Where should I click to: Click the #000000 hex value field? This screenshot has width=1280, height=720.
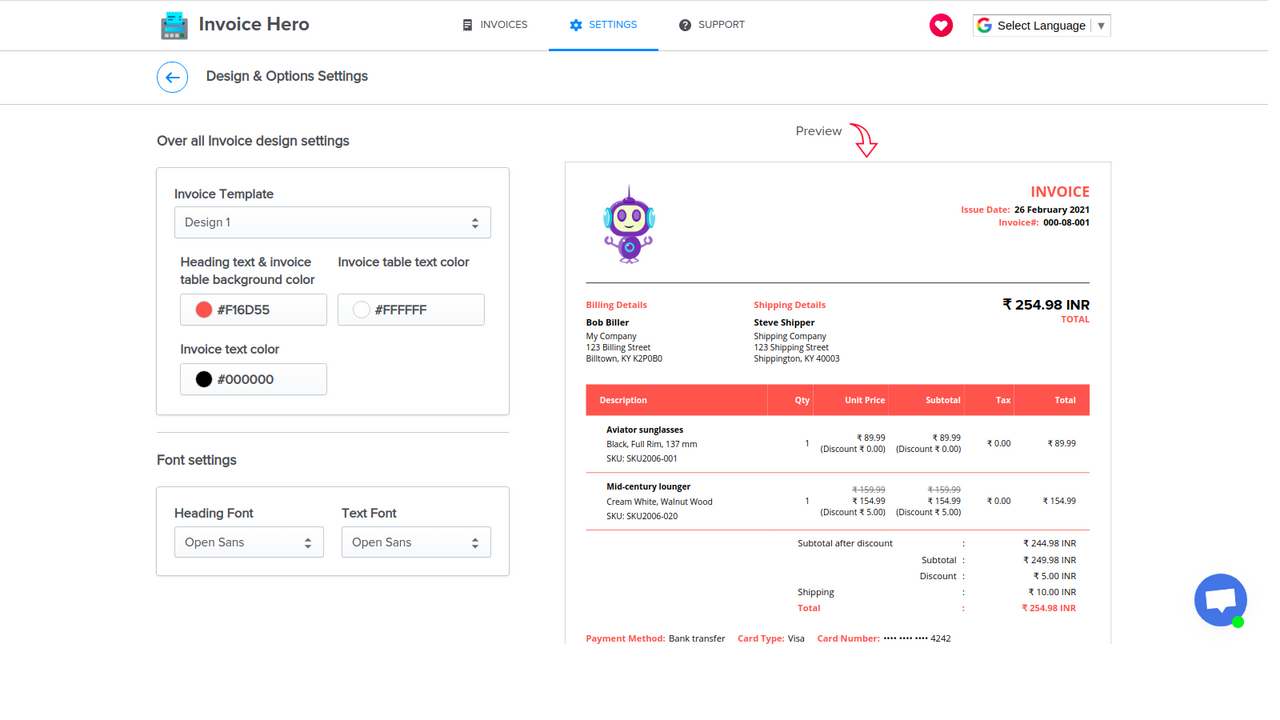[x=253, y=379]
